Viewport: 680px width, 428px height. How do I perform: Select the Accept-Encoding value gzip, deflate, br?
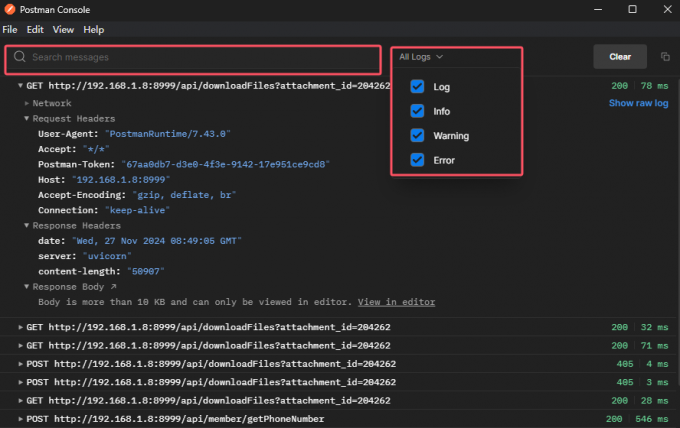(x=184, y=195)
